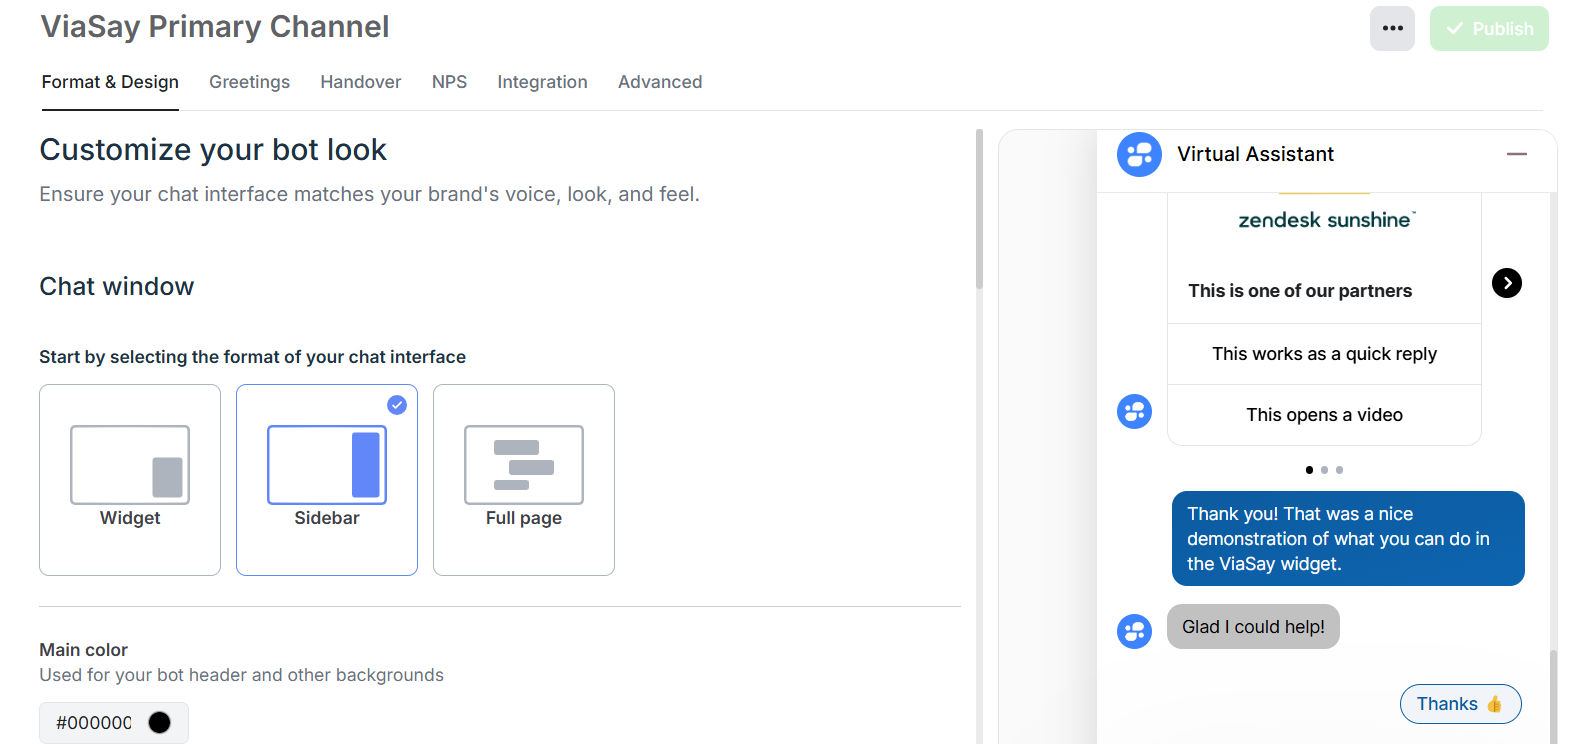Screen dimensions: 1572x744
Task: Click the 'Customize your bot look' heading
Action: tap(213, 150)
